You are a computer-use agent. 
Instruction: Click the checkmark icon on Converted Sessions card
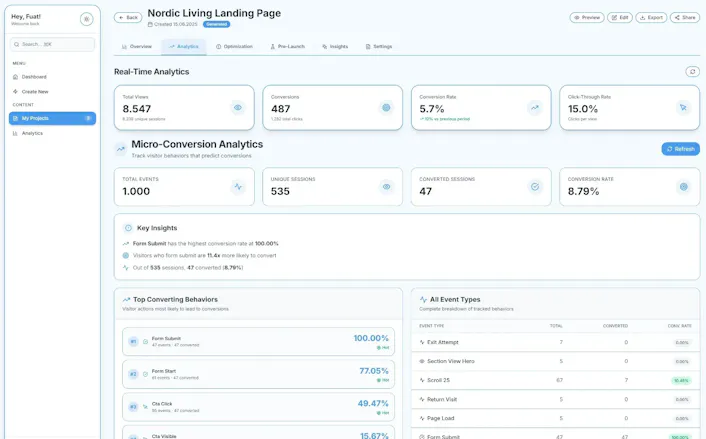click(x=534, y=186)
